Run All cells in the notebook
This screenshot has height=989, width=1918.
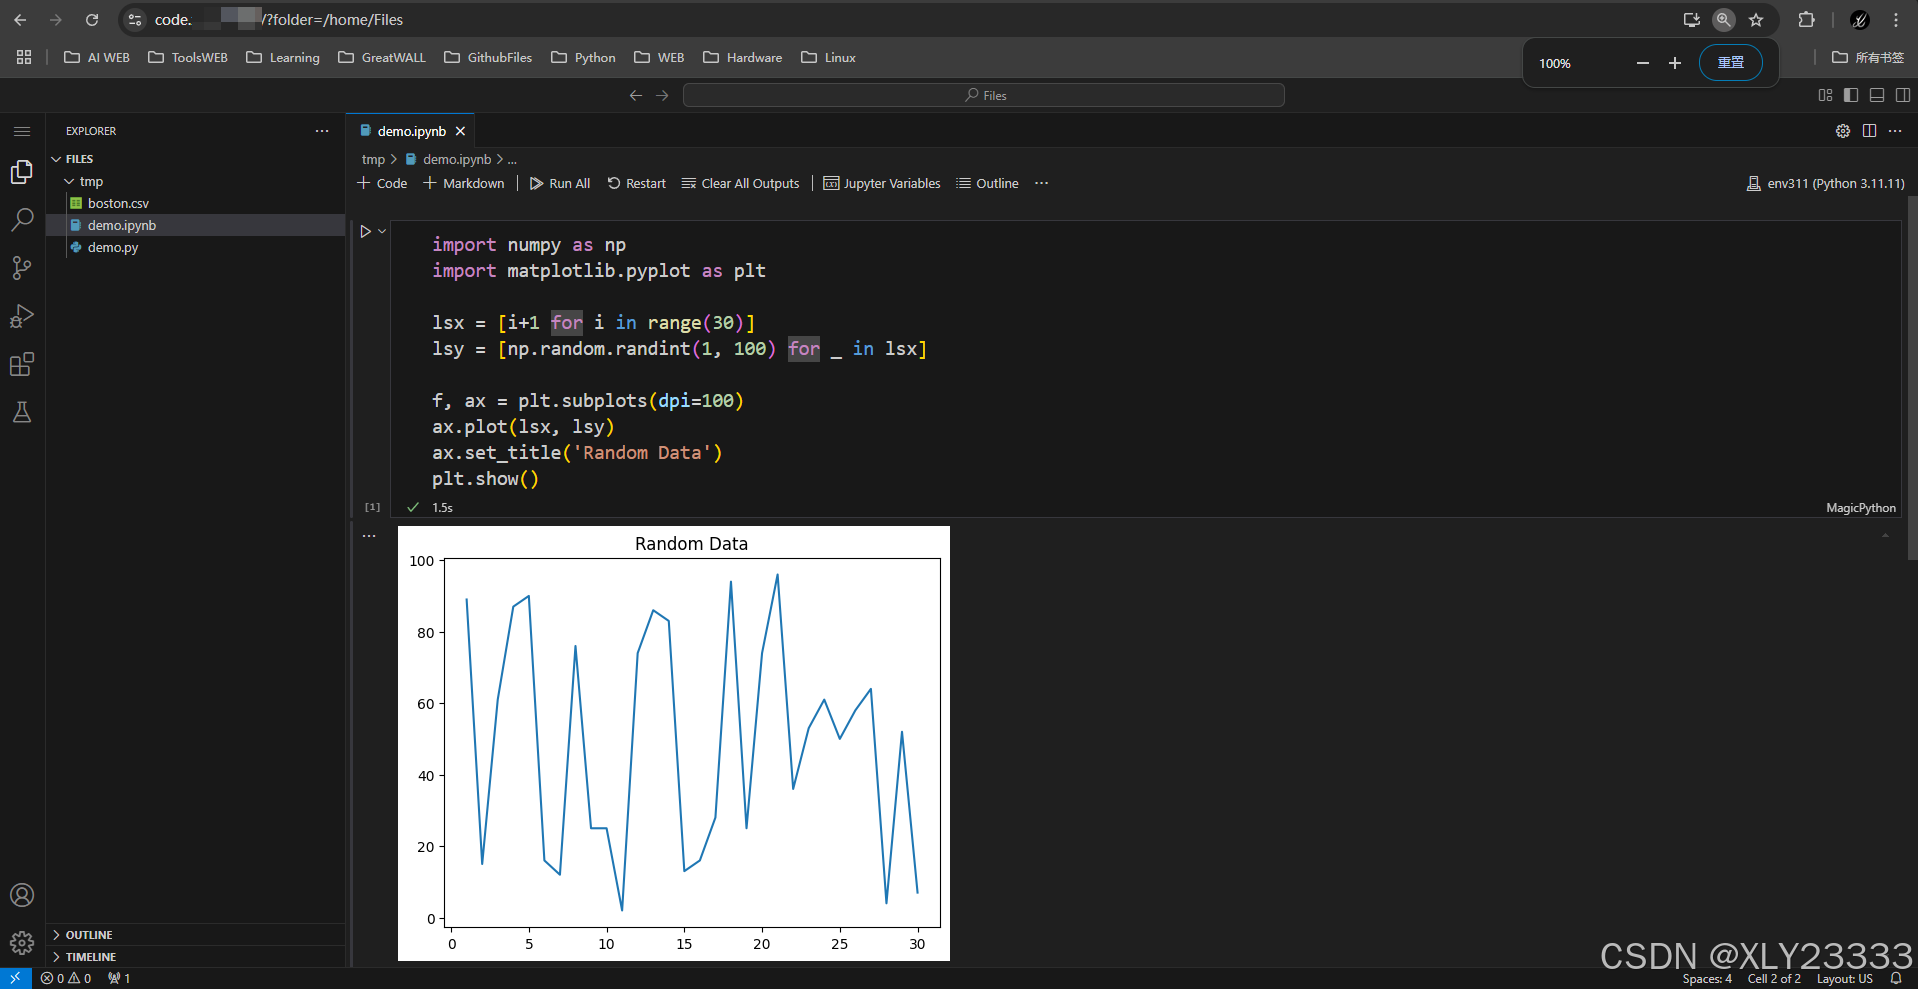click(559, 183)
